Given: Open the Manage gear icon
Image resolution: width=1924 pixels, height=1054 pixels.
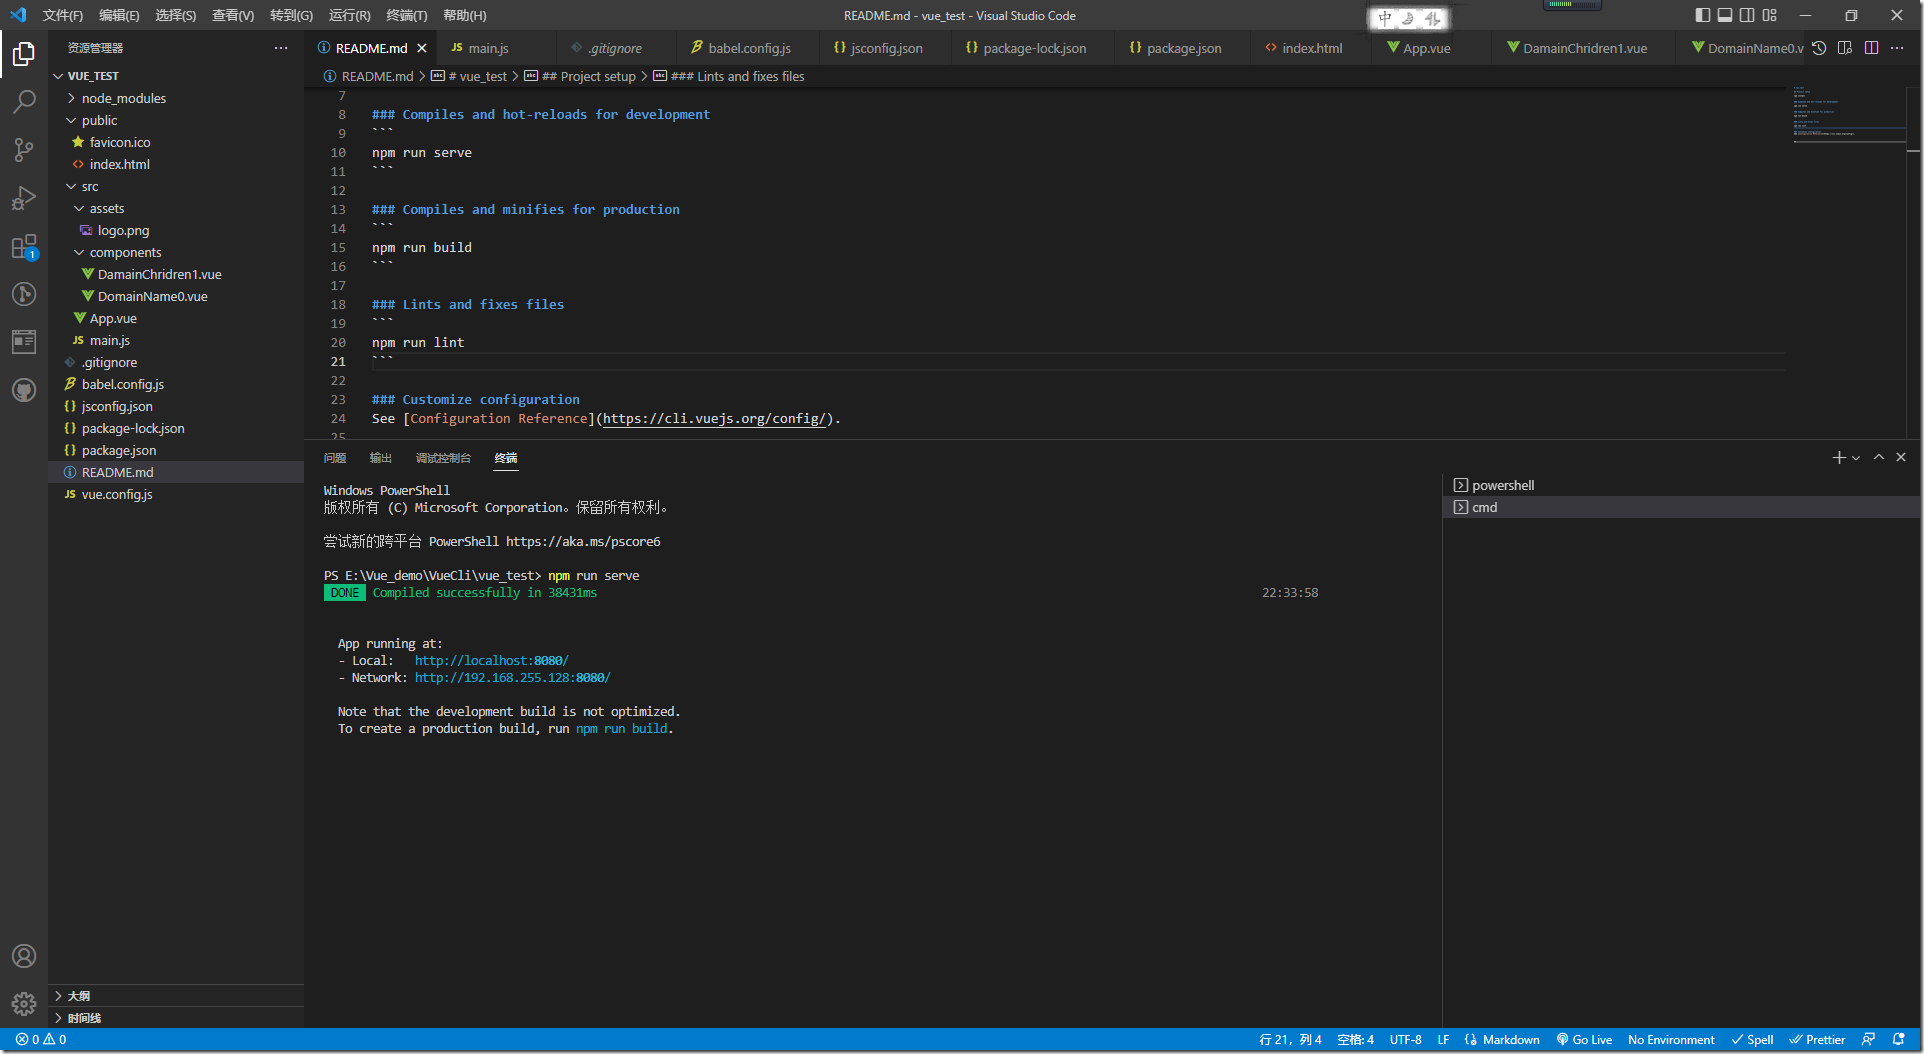Looking at the screenshot, I should tap(24, 1004).
